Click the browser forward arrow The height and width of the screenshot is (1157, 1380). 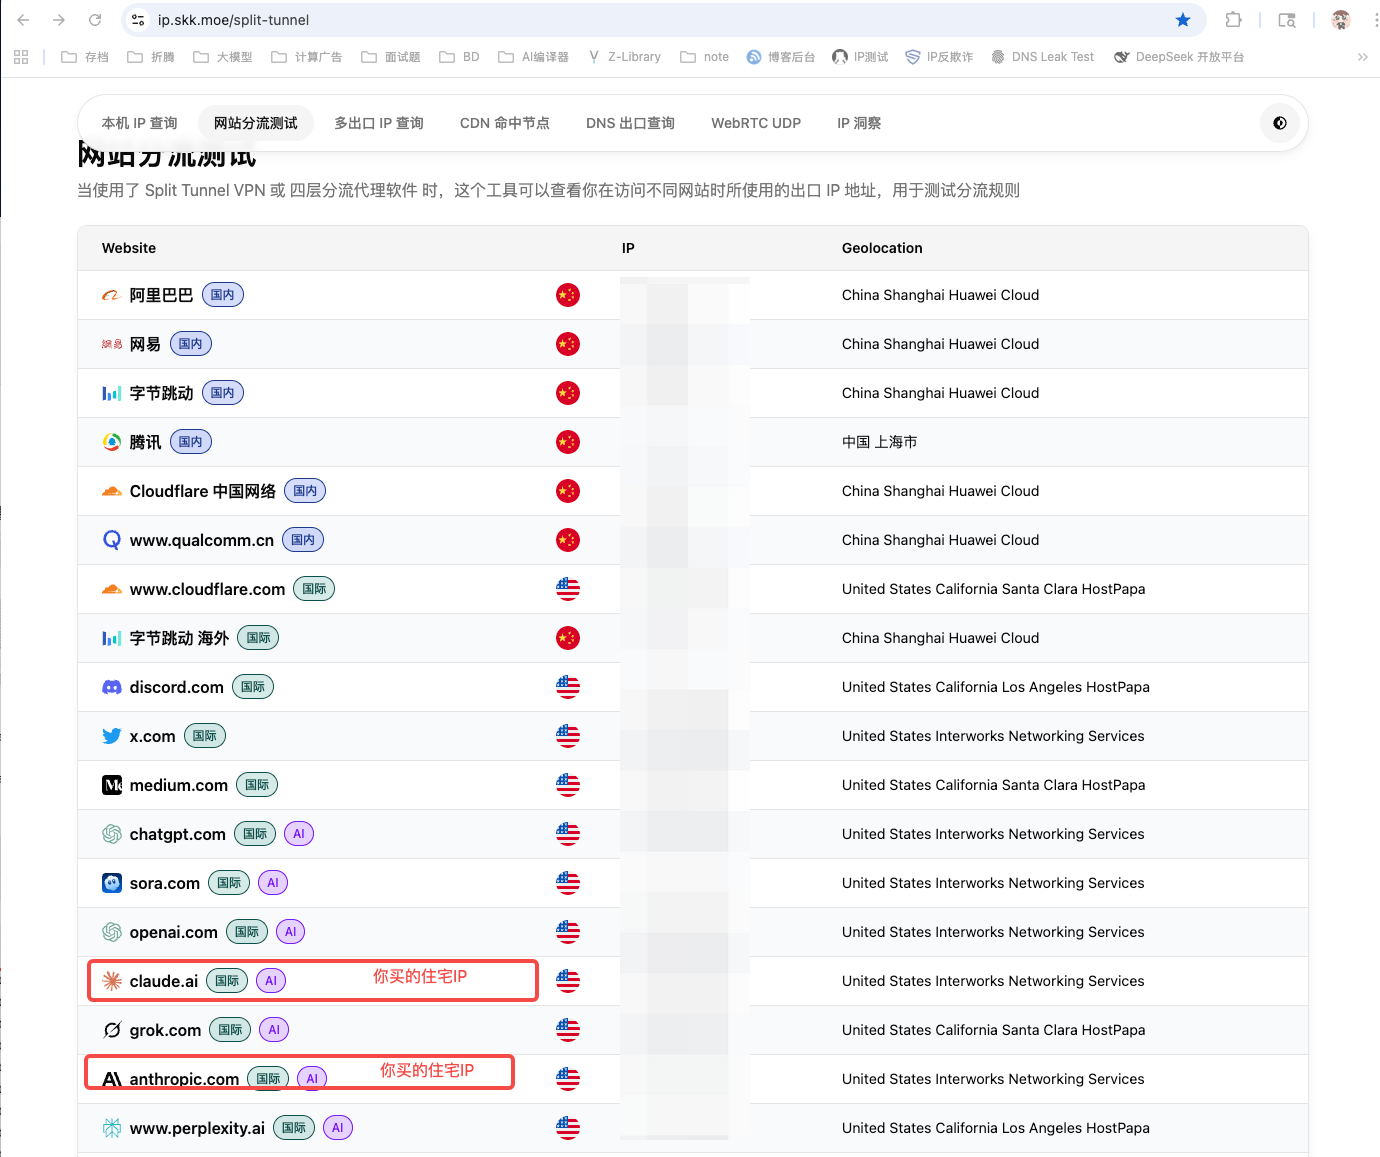pyautogui.click(x=59, y=20)
